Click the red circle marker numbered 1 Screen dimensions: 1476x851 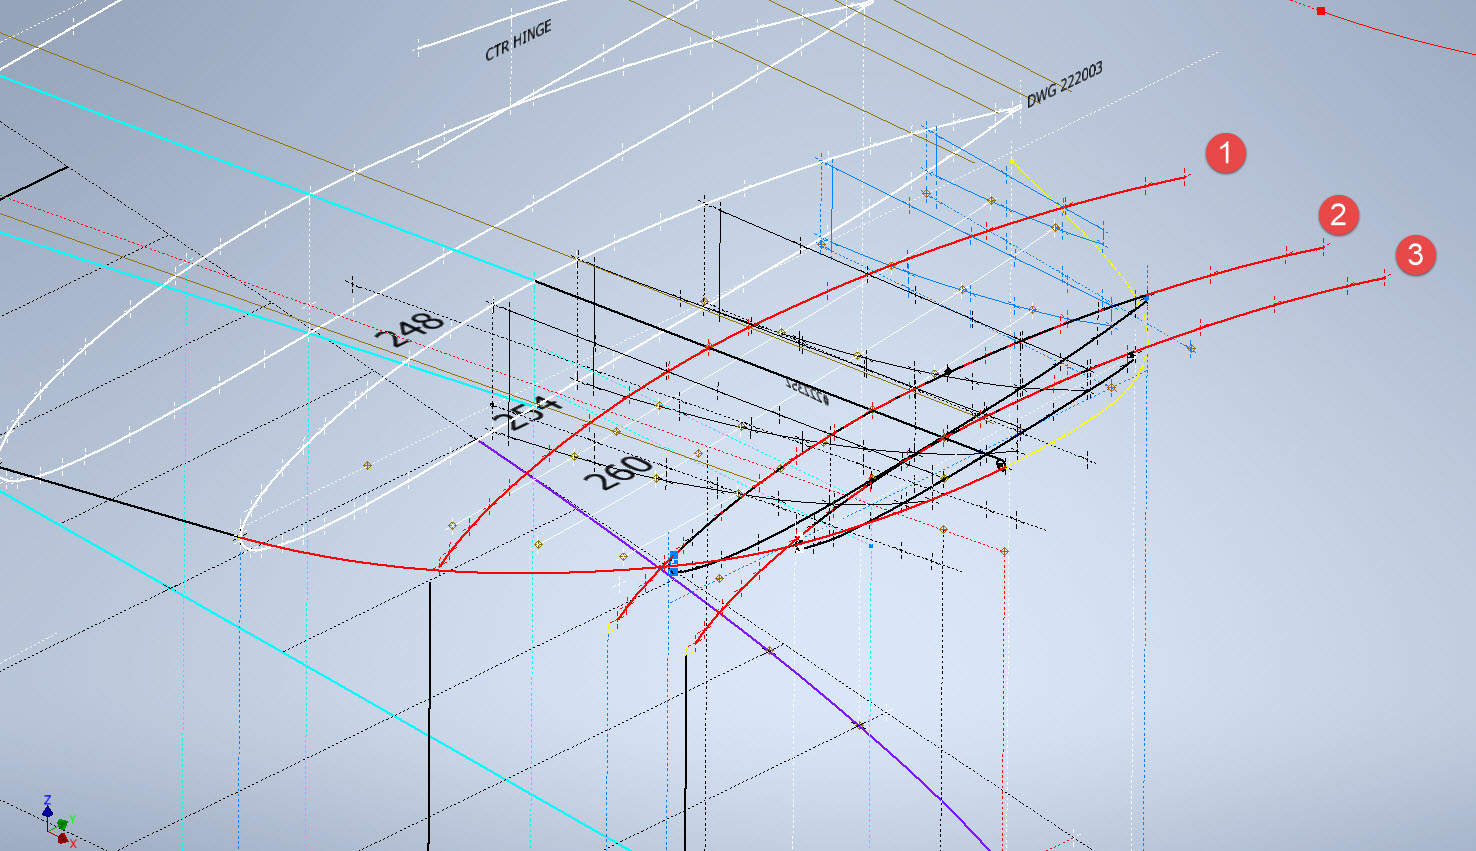[x=1225, y=154]
